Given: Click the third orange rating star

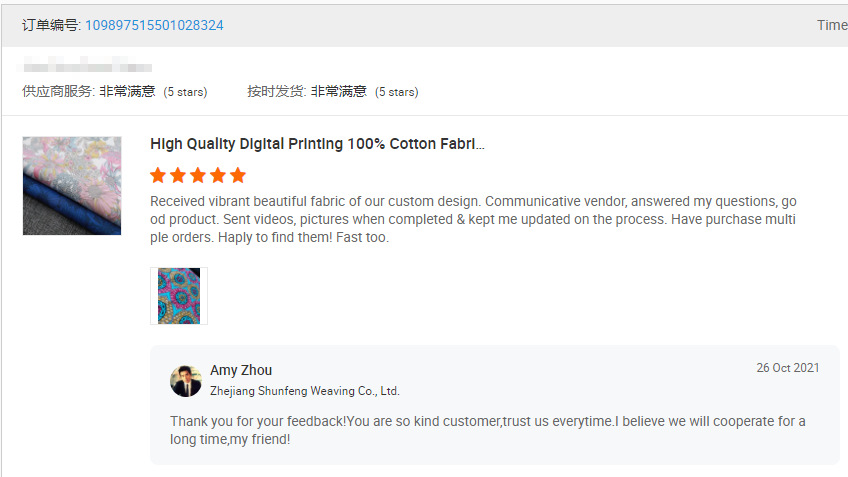Looking at the screenshot, I should click(198, 175).
